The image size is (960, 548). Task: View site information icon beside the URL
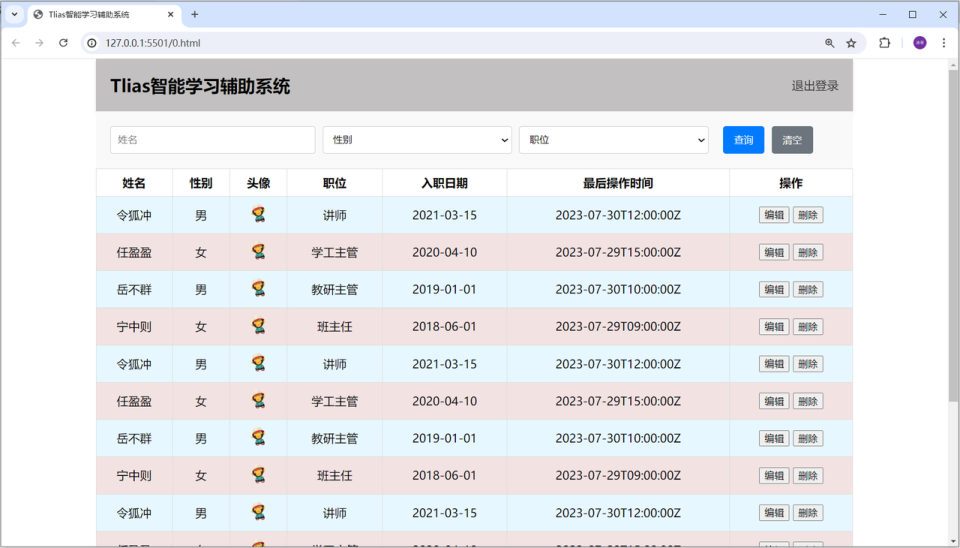point(92,43)
